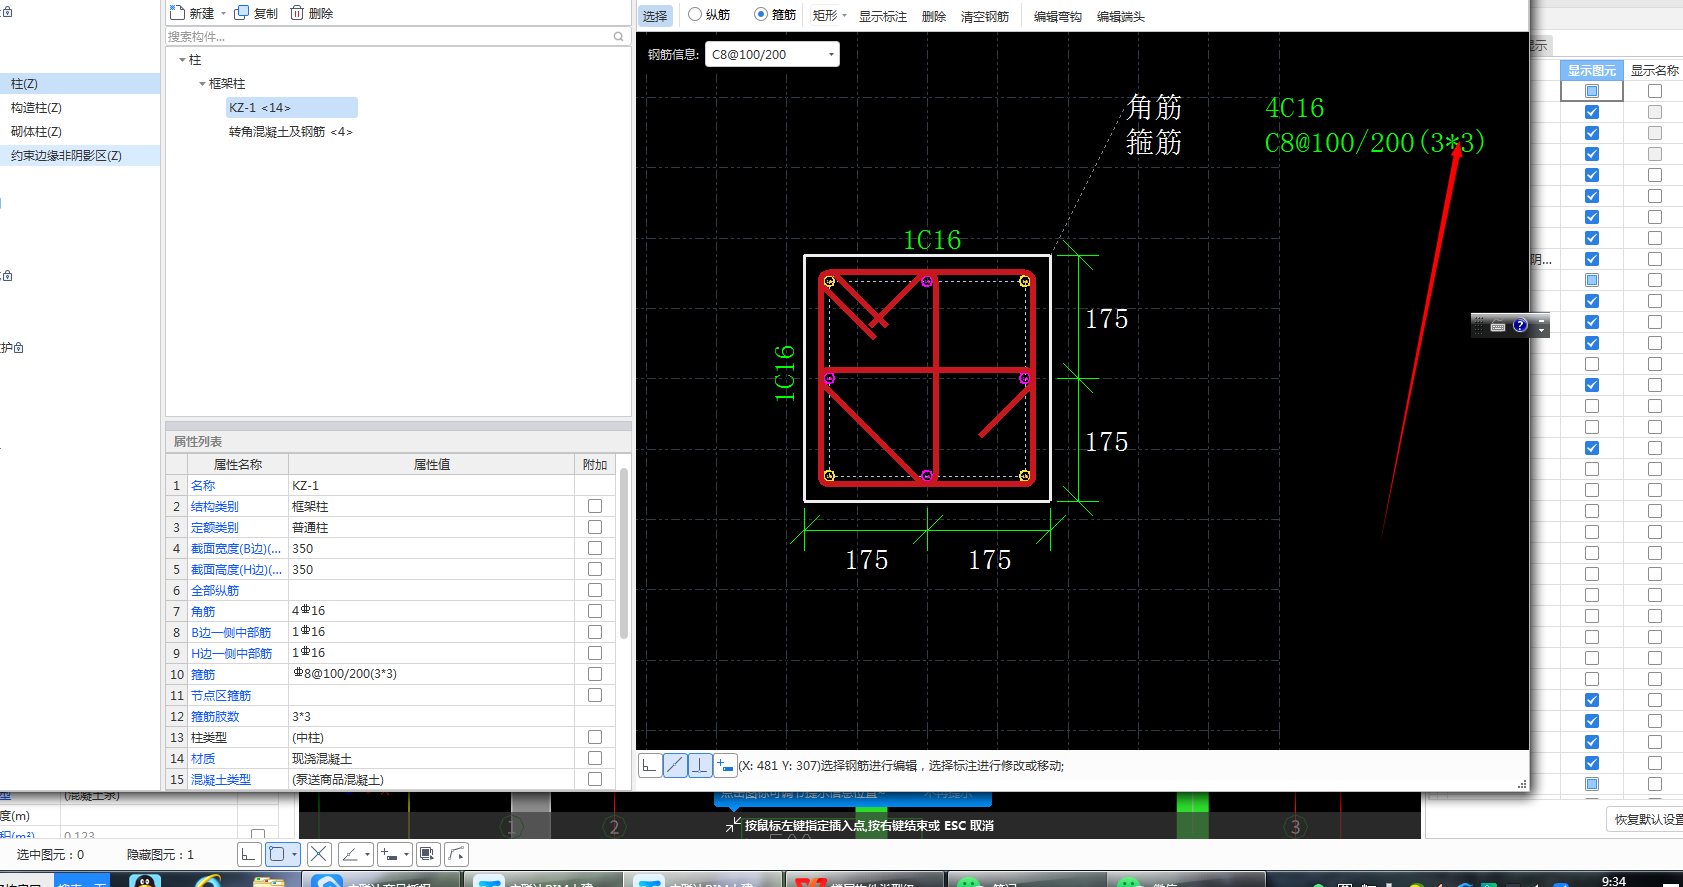The width and height of the screenshot is (1683, 887).
Task: Select 约束边缘非阴影区(Z) category
Action: (80, 156)
